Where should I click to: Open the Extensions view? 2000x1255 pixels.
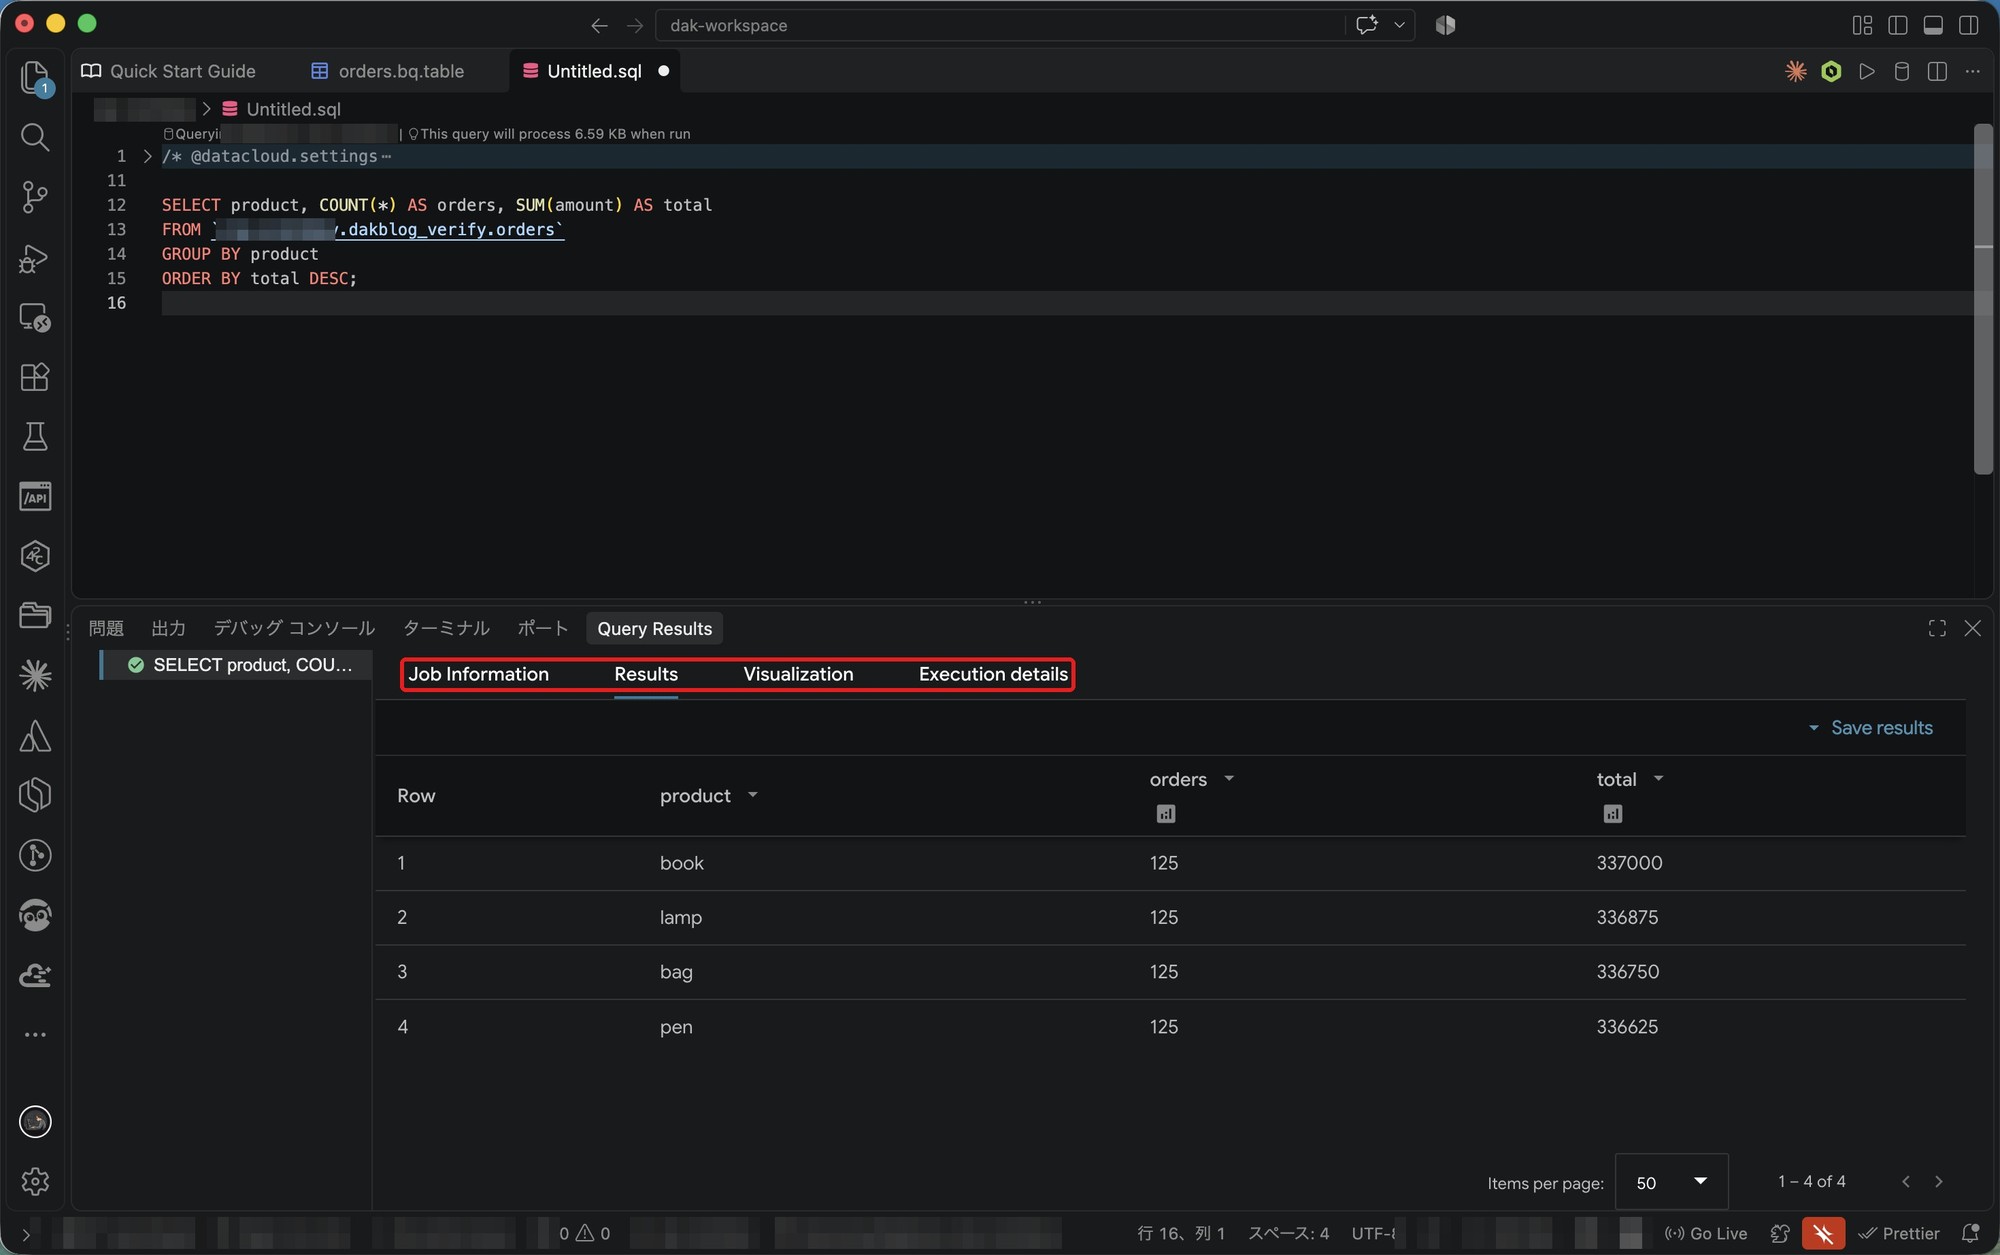(x=35, y=377)
